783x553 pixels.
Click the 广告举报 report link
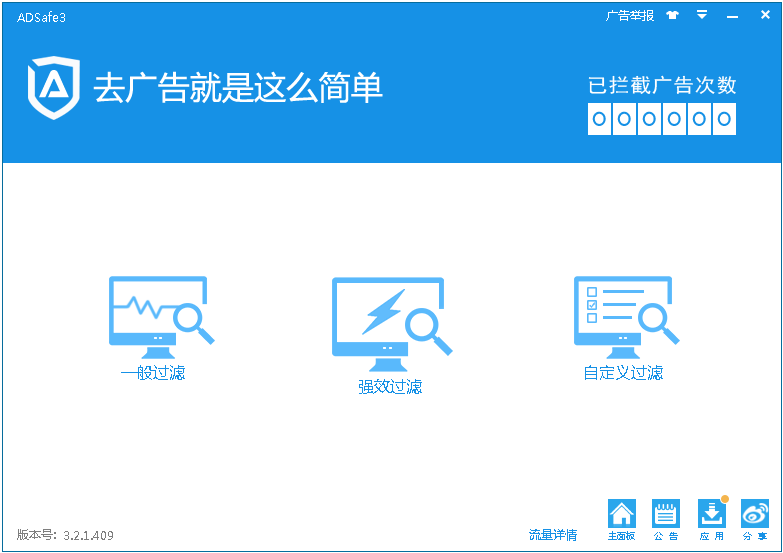point(630,16)
